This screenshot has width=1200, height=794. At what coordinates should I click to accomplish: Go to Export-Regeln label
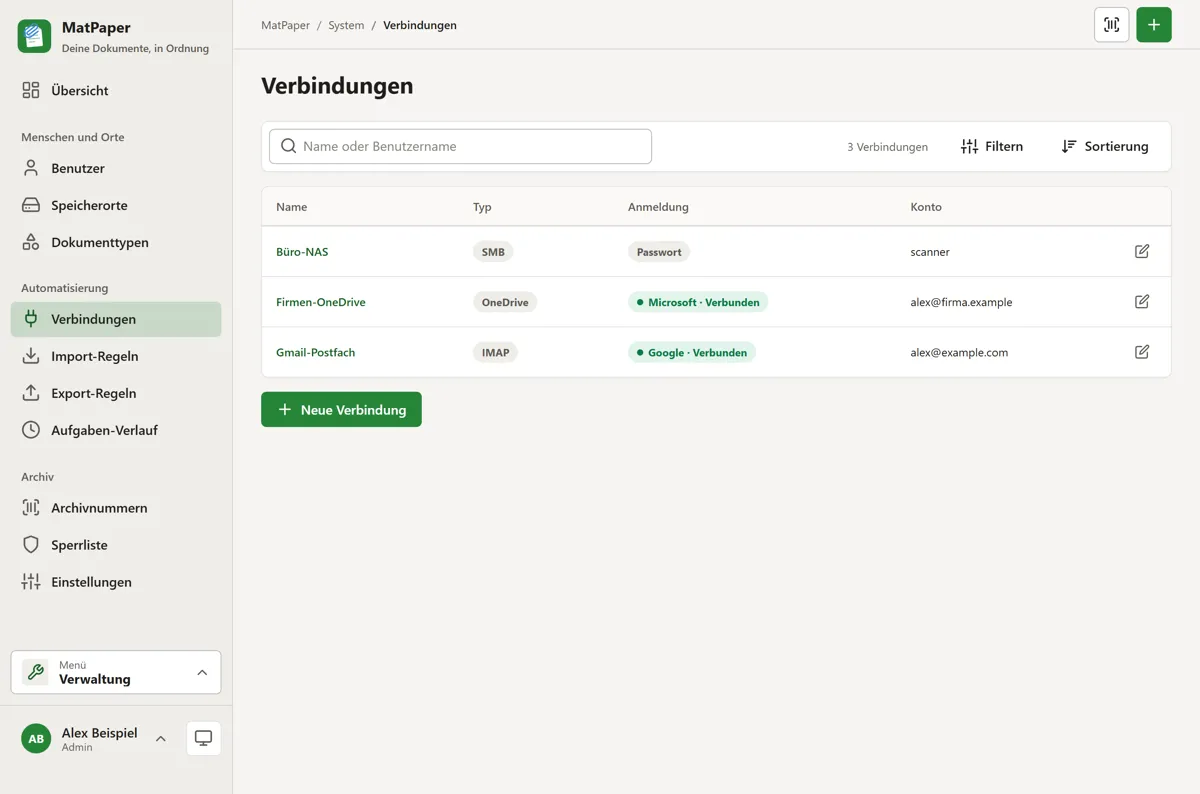point(93,393)
